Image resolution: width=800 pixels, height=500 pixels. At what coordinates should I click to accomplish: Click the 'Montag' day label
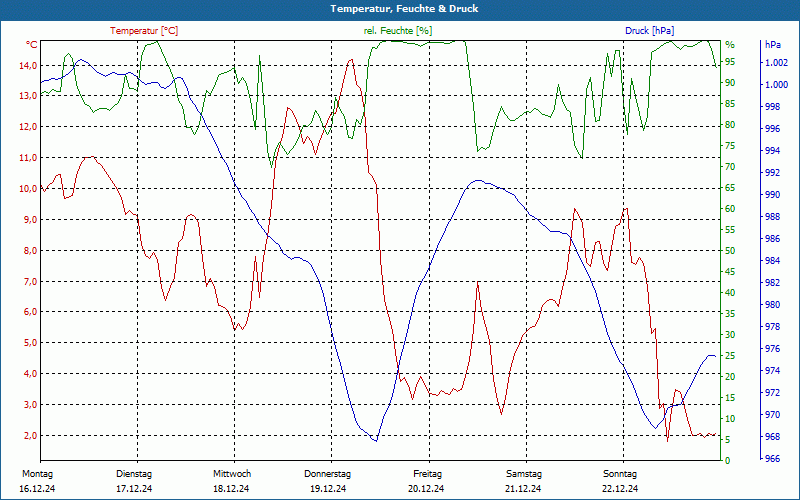(x=37, y=474)
